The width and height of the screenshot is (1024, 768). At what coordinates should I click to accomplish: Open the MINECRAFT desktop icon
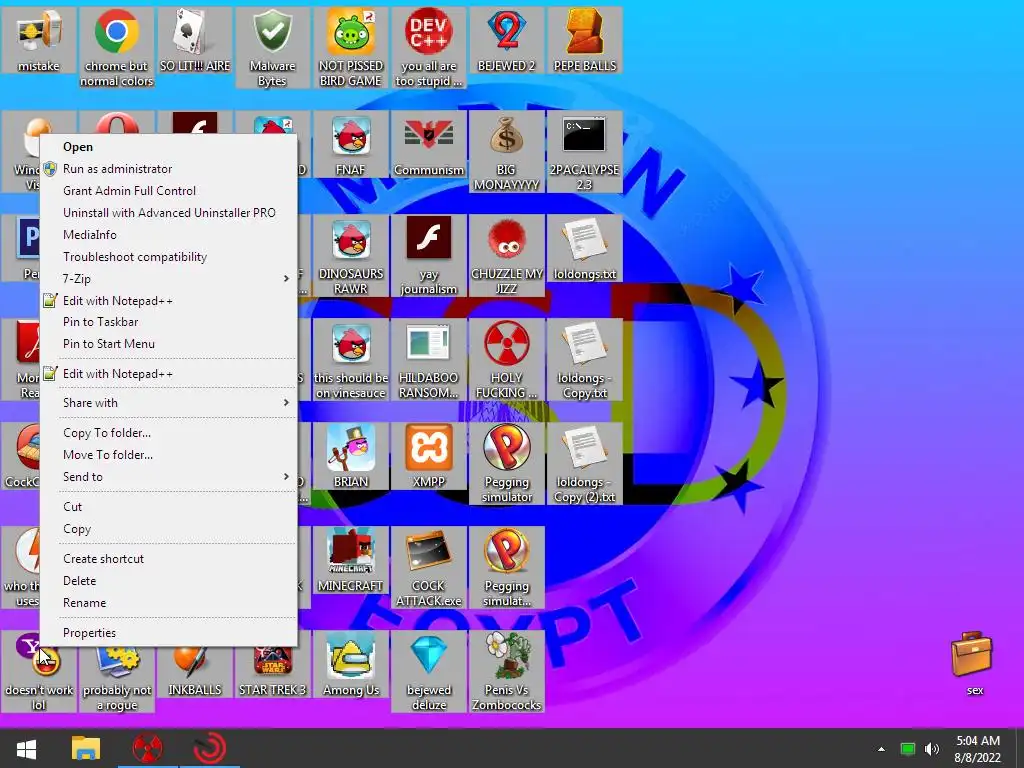(351, 560)
